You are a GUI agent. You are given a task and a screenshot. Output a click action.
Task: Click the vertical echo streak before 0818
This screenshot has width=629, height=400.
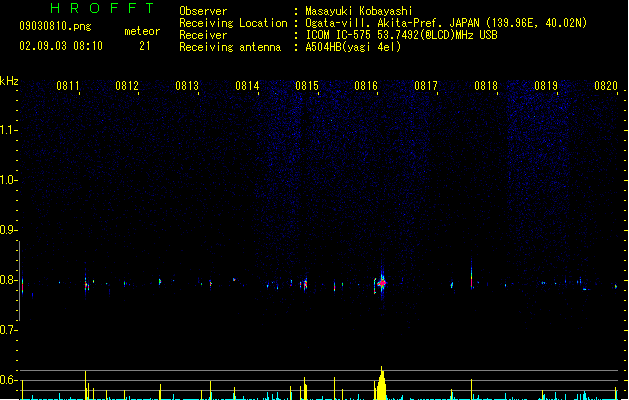(x=471, y=274)
